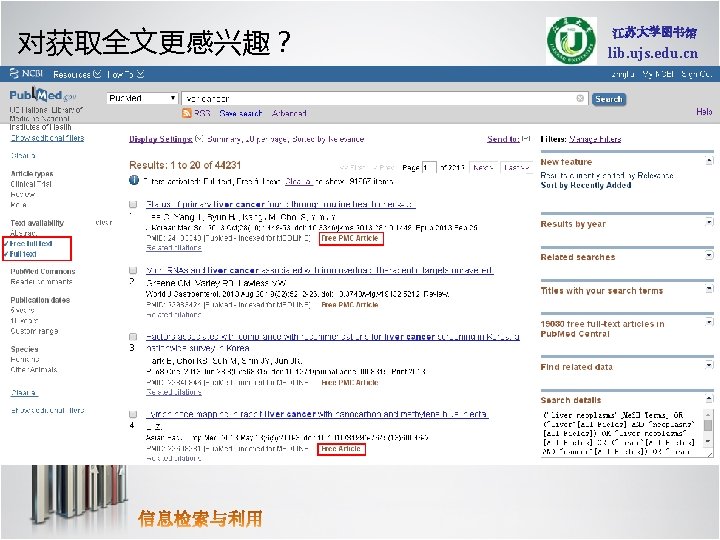This screenshot has height=540, width=720.
Task: Jump to the Last results page
Action: tap(516, 168)
